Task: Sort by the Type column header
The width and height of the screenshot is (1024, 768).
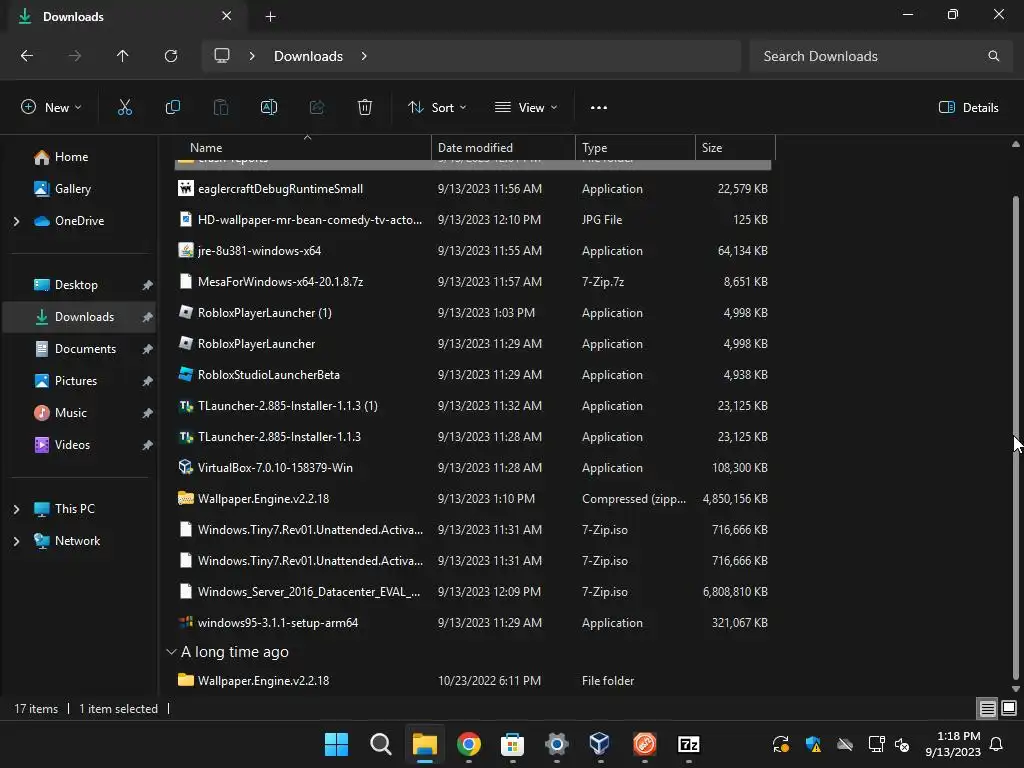Action: (x=635, y=148)
